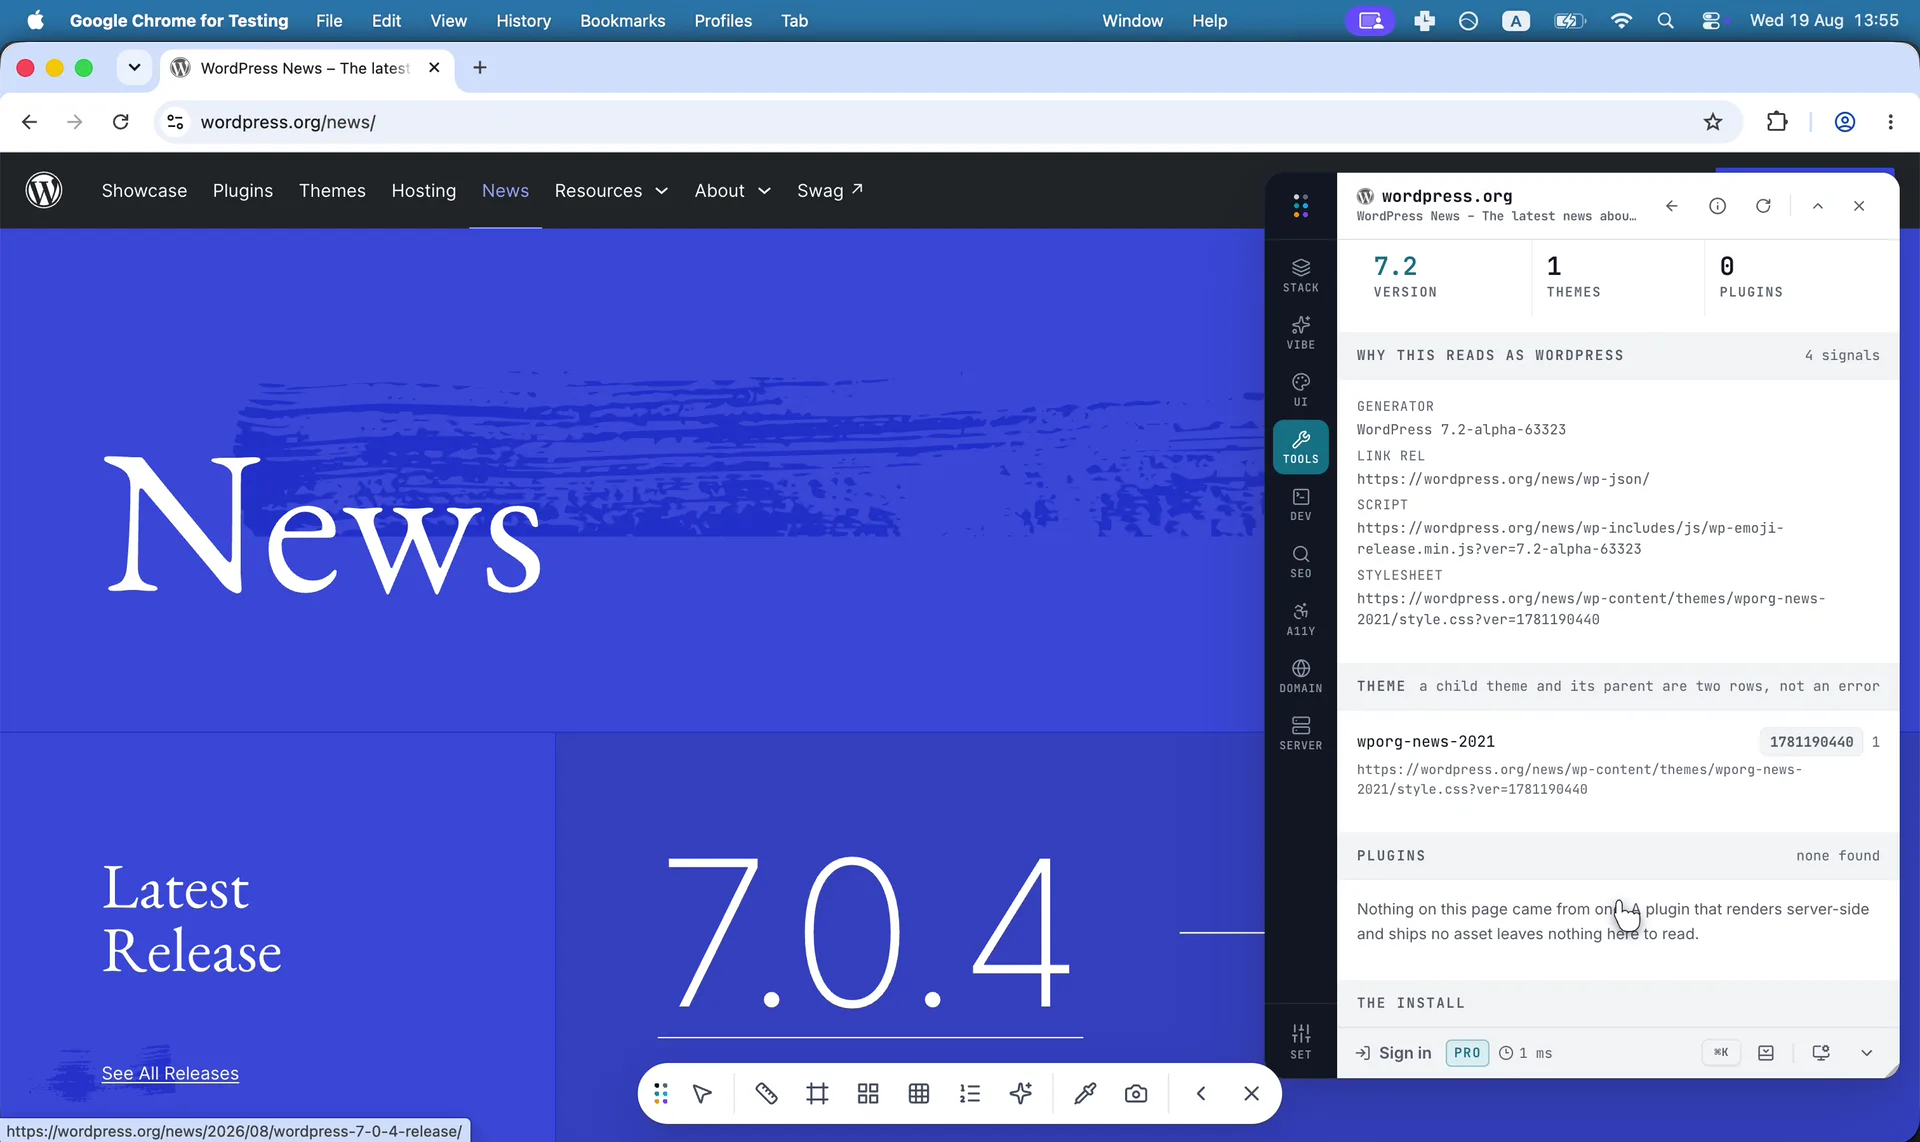Click the info circle icon in panel header
Image resolution: width=1920 pixels, height=1142 pixels.
pos(1717,206)
